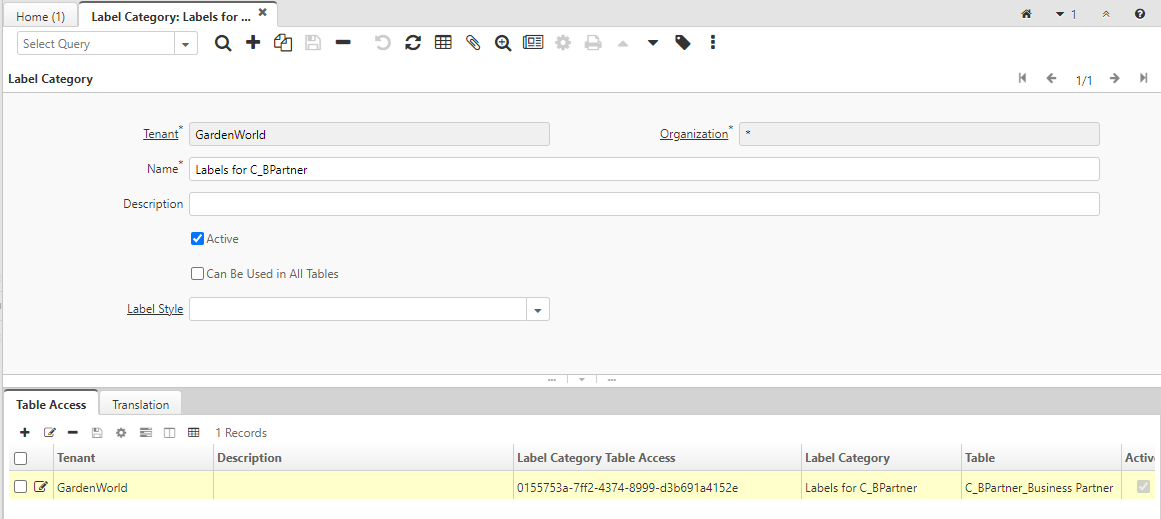Uncheck the Active checkbox

[197, 238]
